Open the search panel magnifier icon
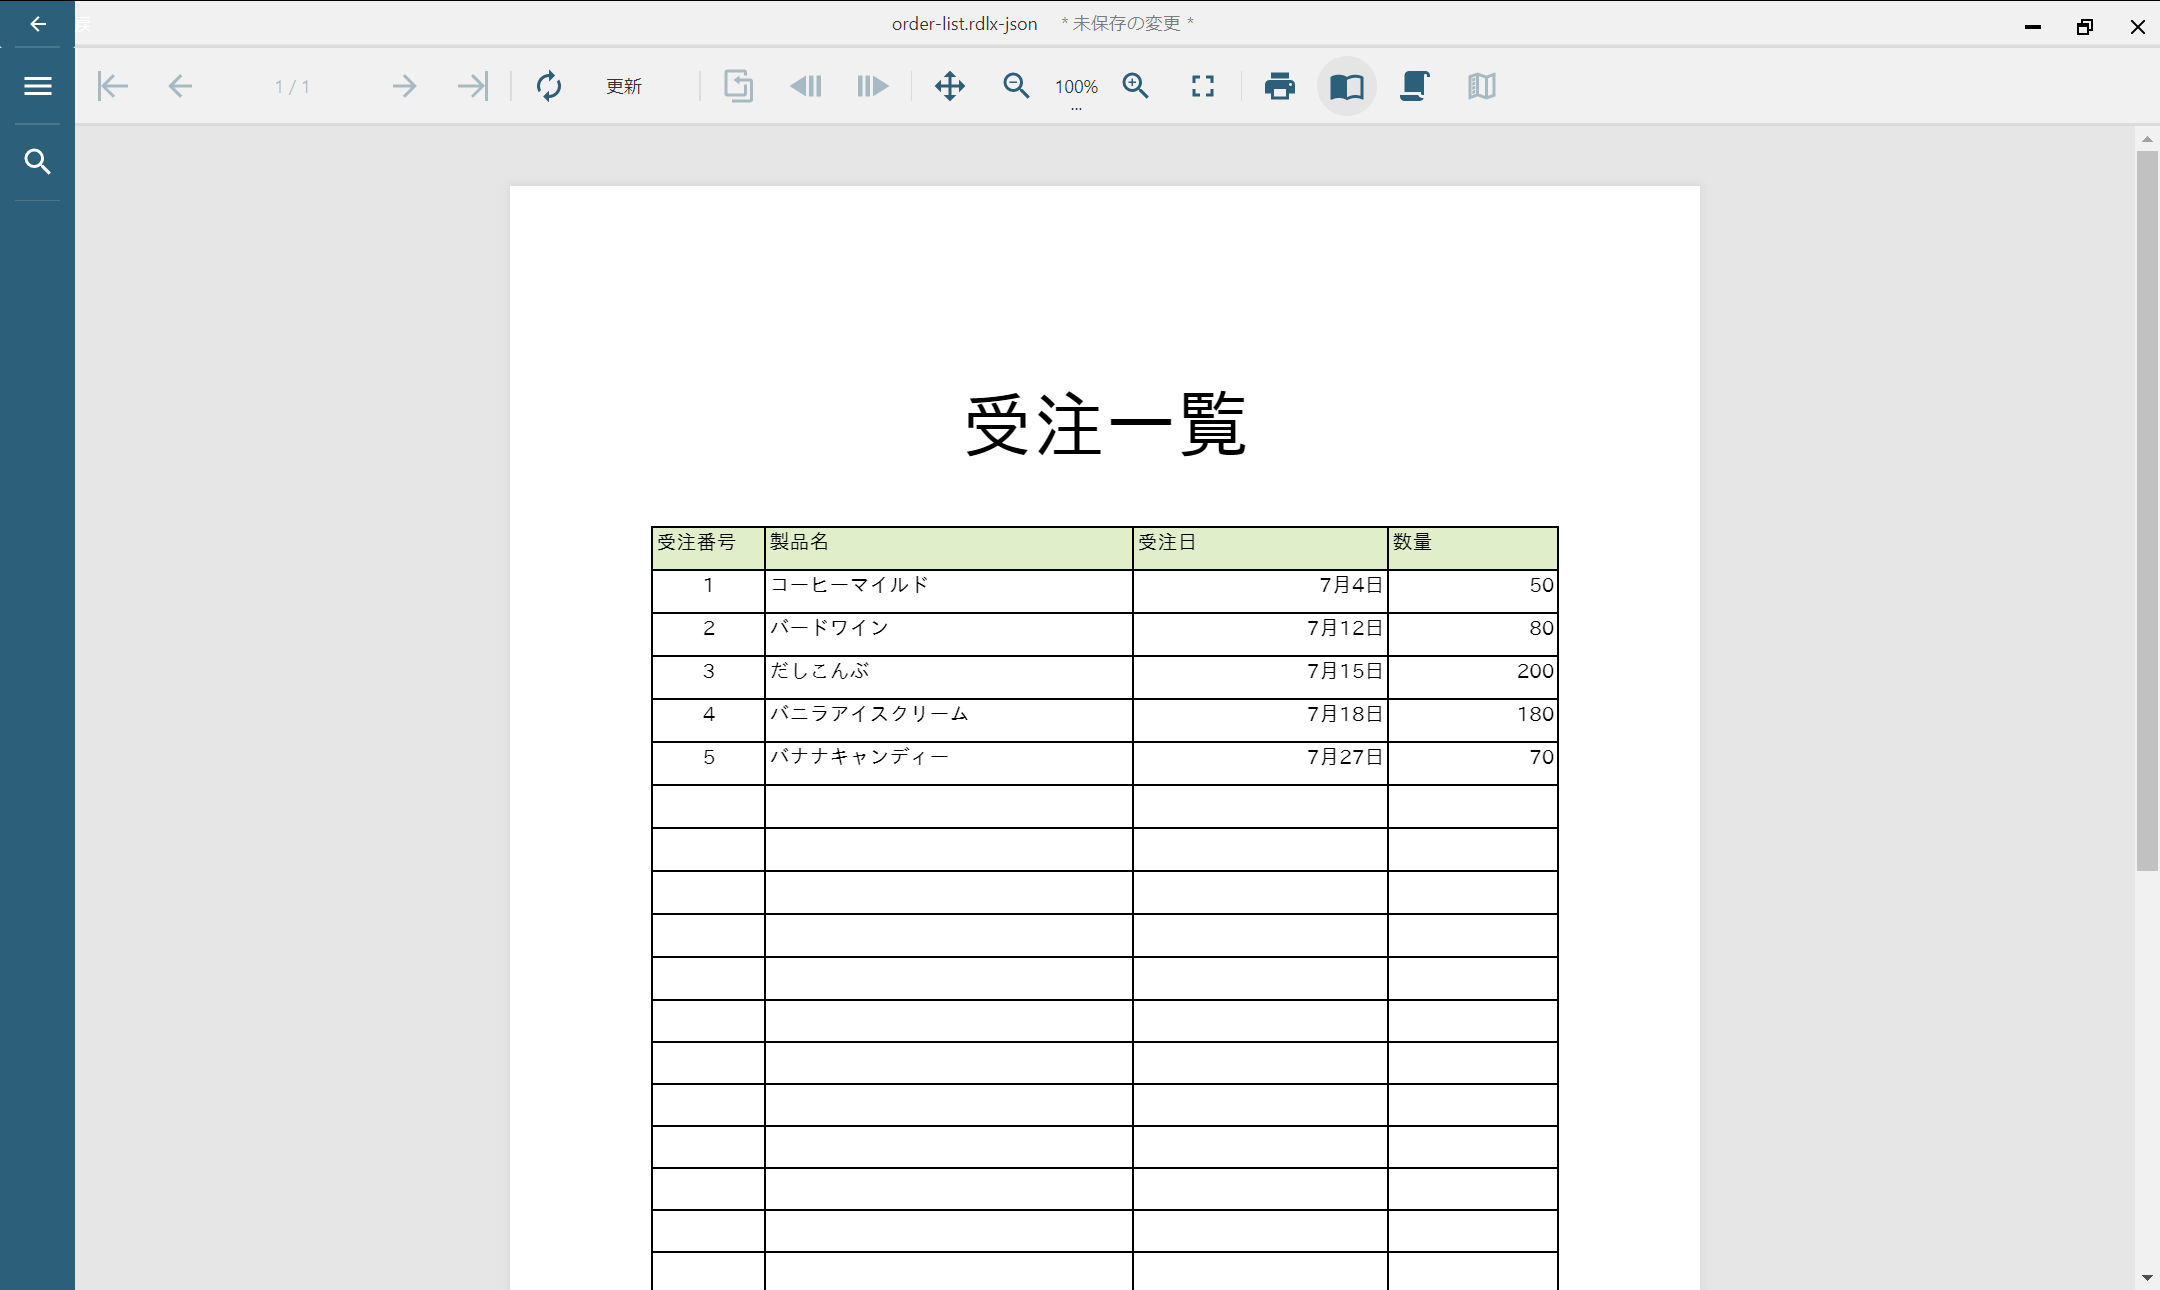This screenshot has height=1290, width=2160. tap(38, 161)
